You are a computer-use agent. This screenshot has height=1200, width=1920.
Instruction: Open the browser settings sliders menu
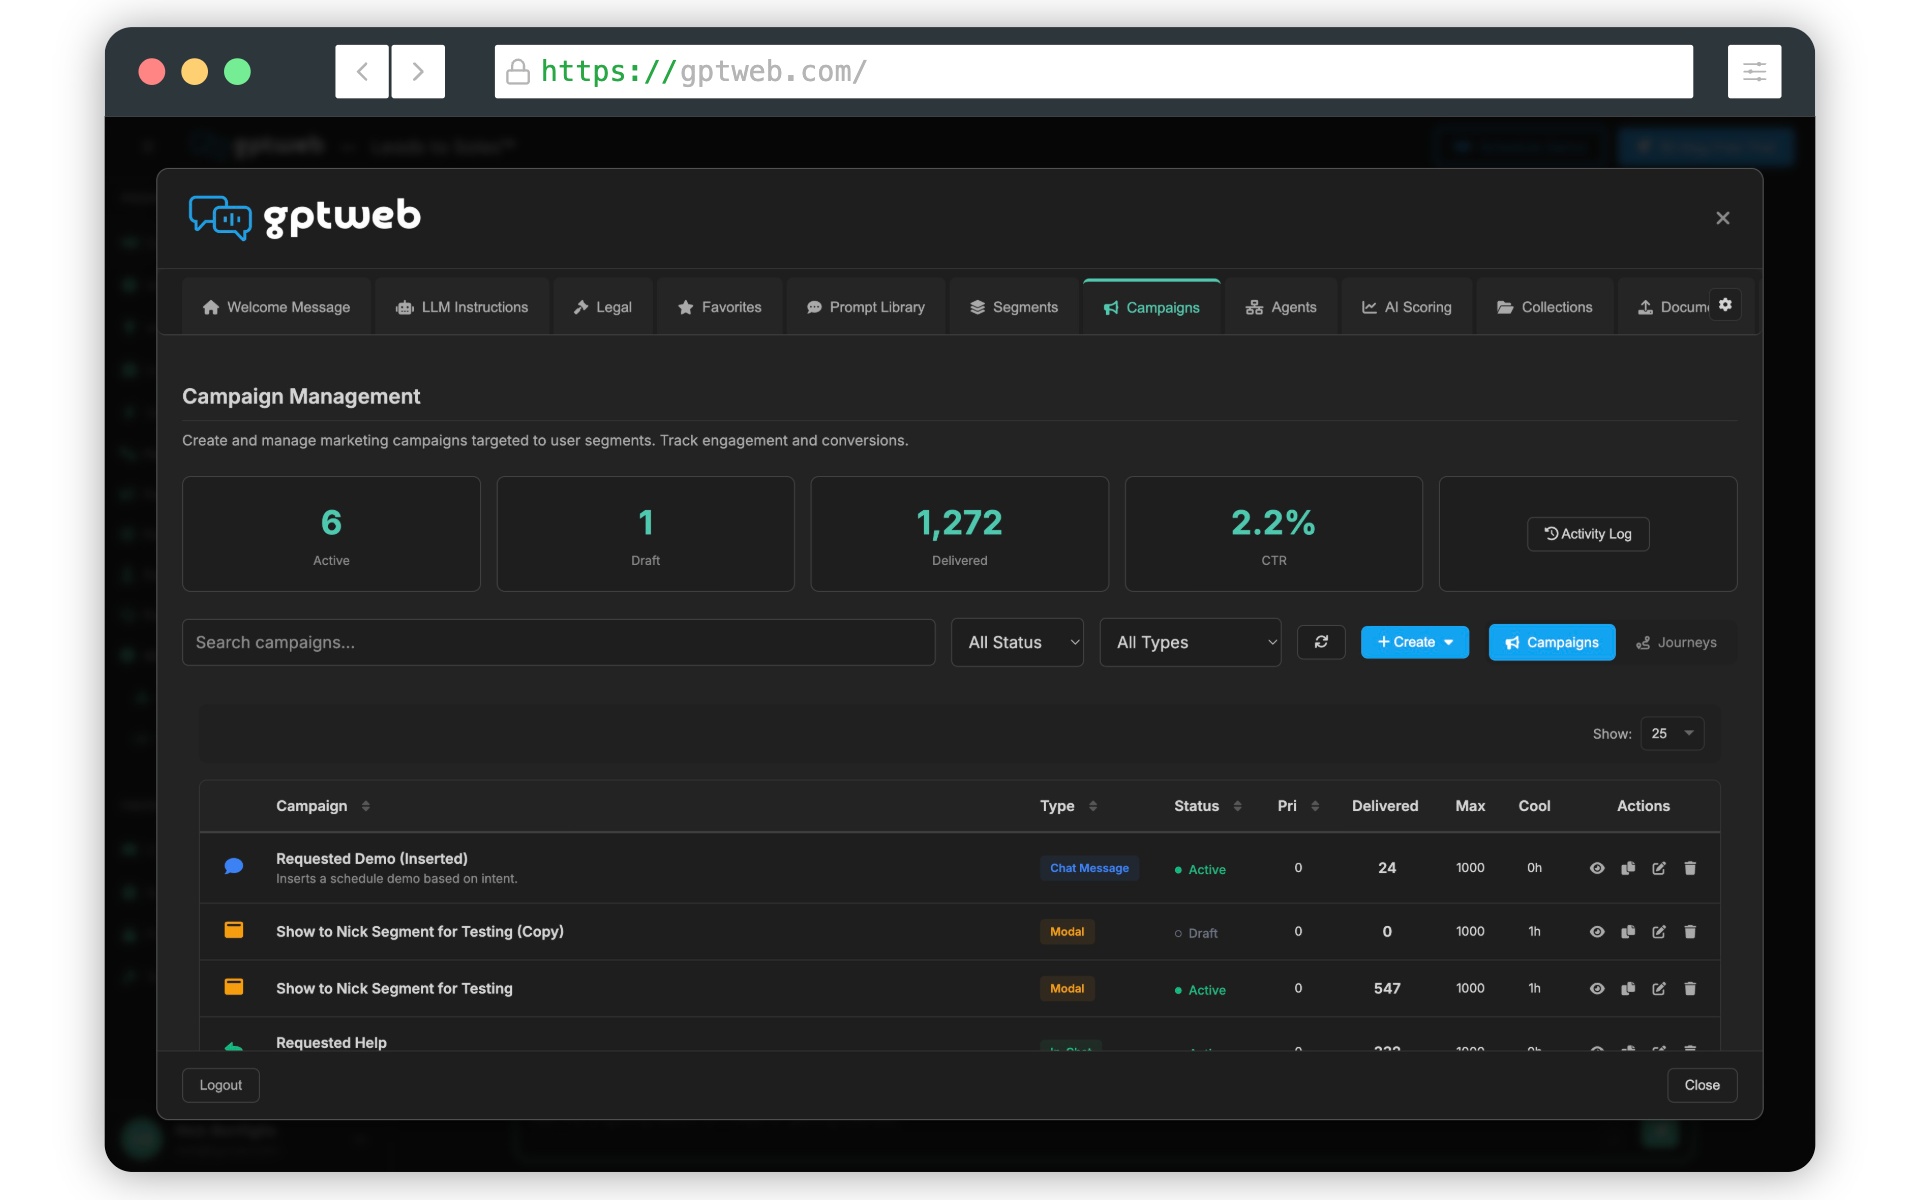[x=1754, y=71]
